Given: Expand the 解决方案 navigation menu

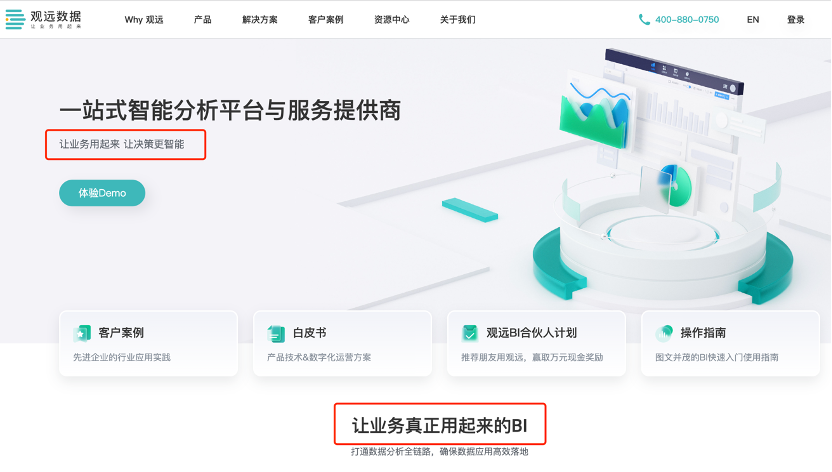Looking at the screenshot, I should [x=259, y=20].
